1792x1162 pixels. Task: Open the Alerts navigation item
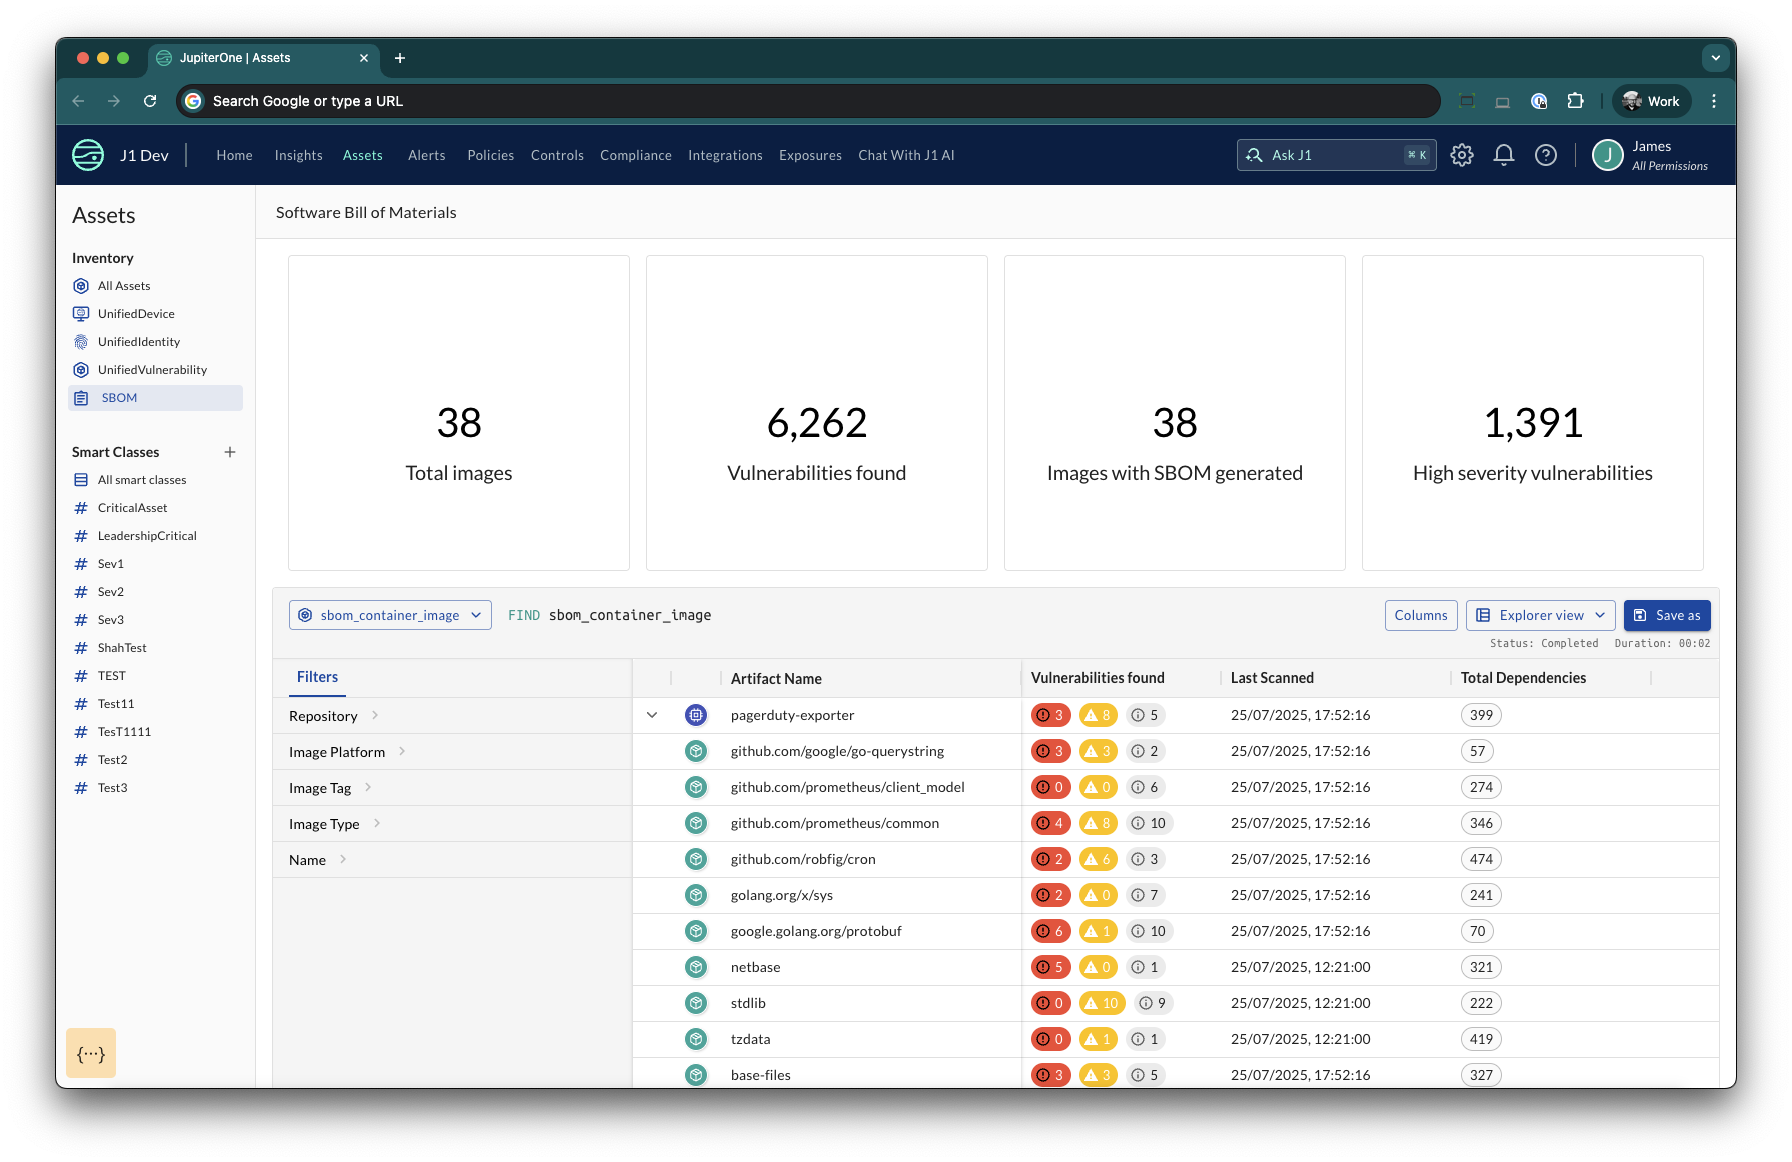tap(426, 155)
